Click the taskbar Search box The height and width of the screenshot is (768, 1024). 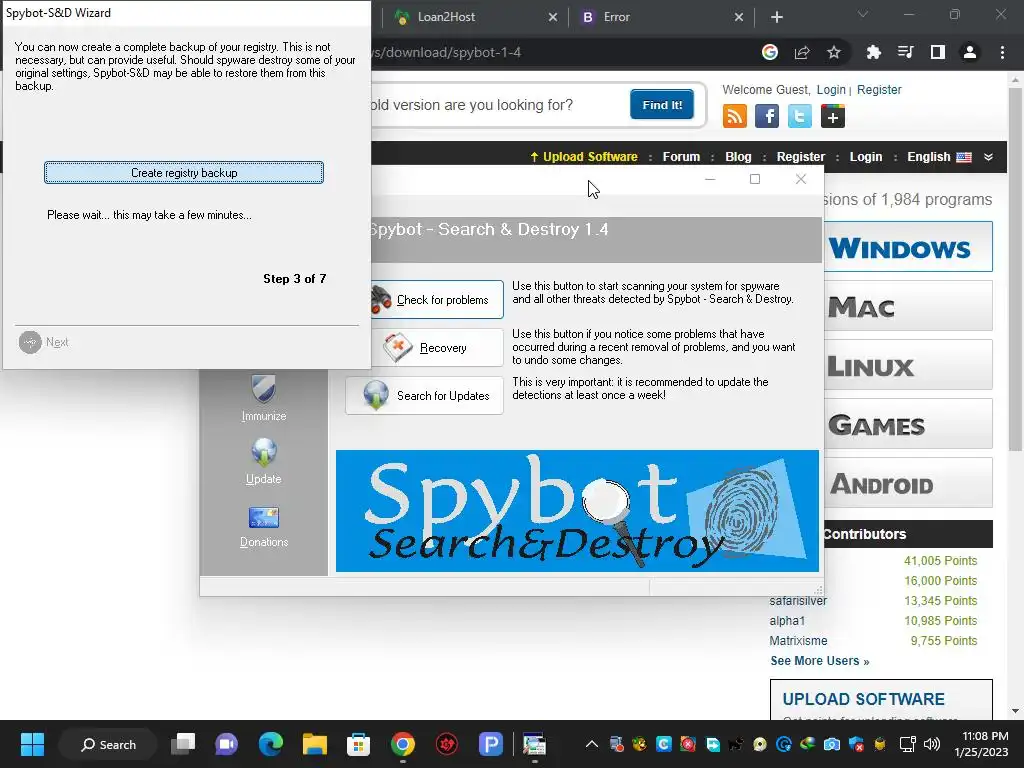point(108,744)
